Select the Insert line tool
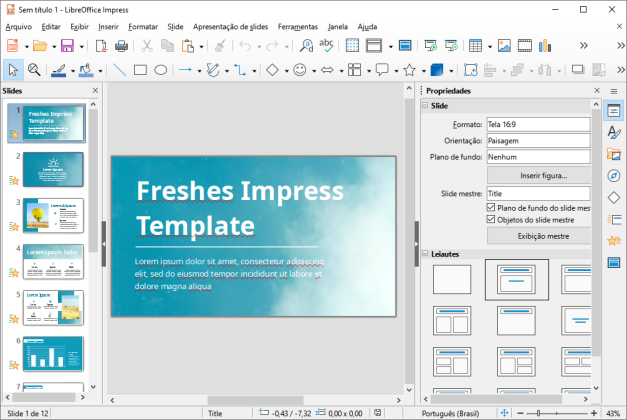This screenshot has height=420, width=627. [x=119, y=70]
